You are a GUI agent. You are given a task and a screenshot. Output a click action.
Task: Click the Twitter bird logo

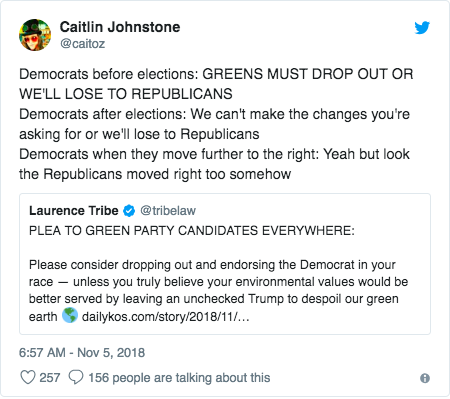tap(422, 28)
